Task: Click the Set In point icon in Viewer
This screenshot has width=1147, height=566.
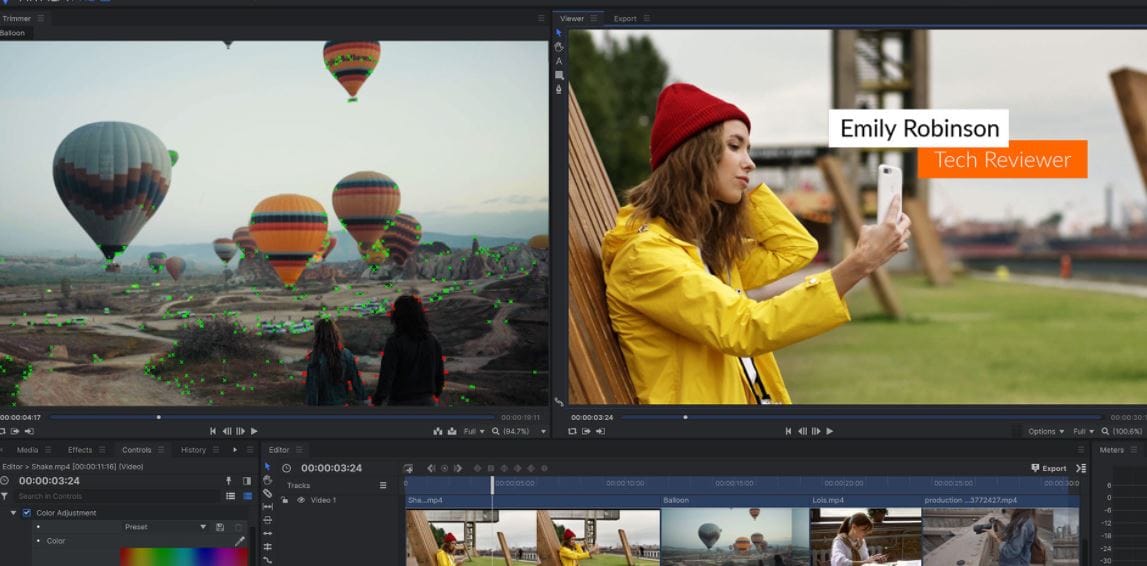Action: click(x=587, y=431)
